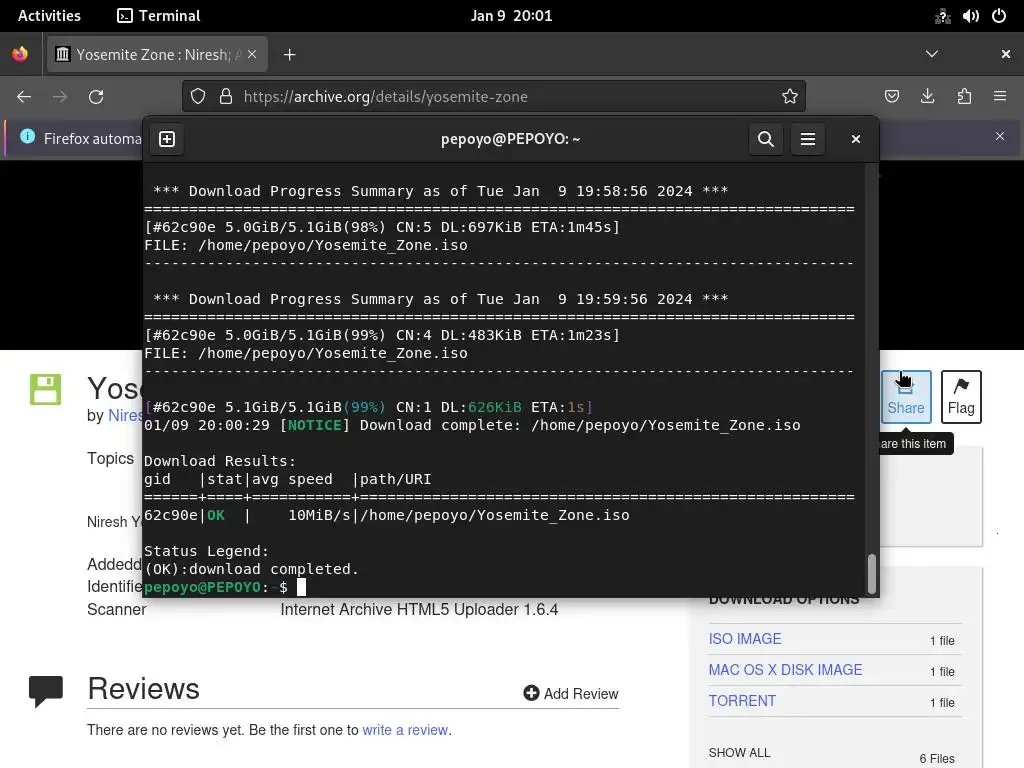Open the clock calendar Jan 9 20:01
The height and width of the screenshot is (768, 1024).
pos(511,16)
